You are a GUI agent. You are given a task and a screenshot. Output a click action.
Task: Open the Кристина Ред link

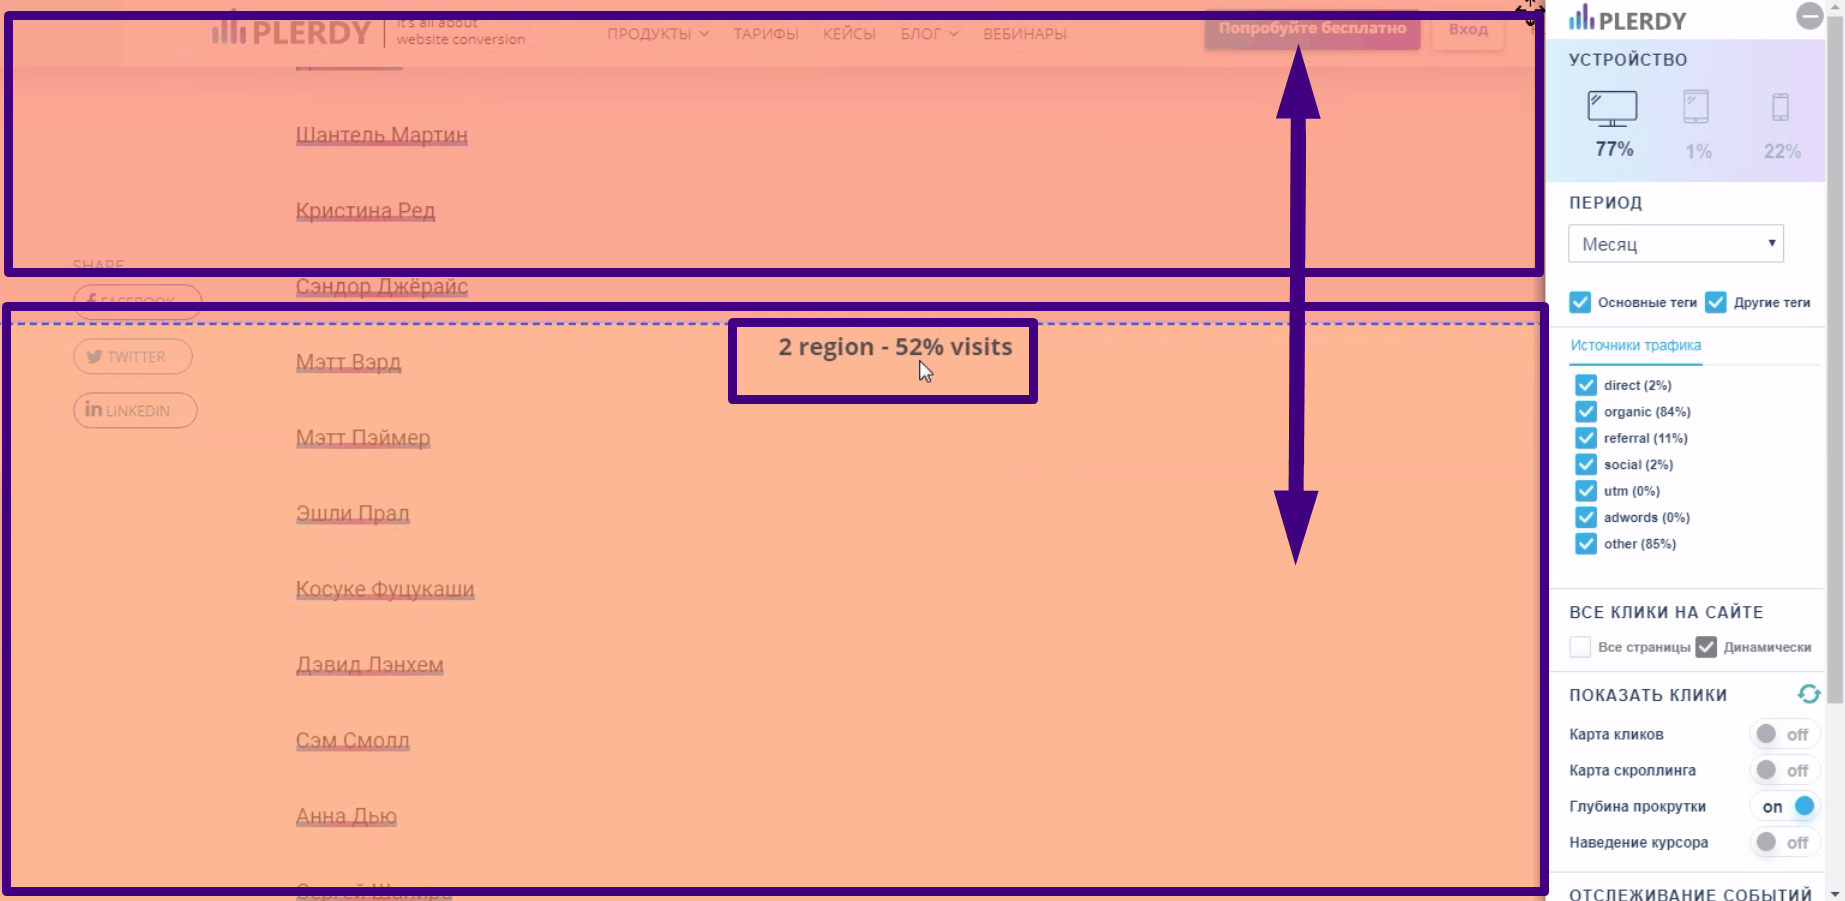point(365,211)
